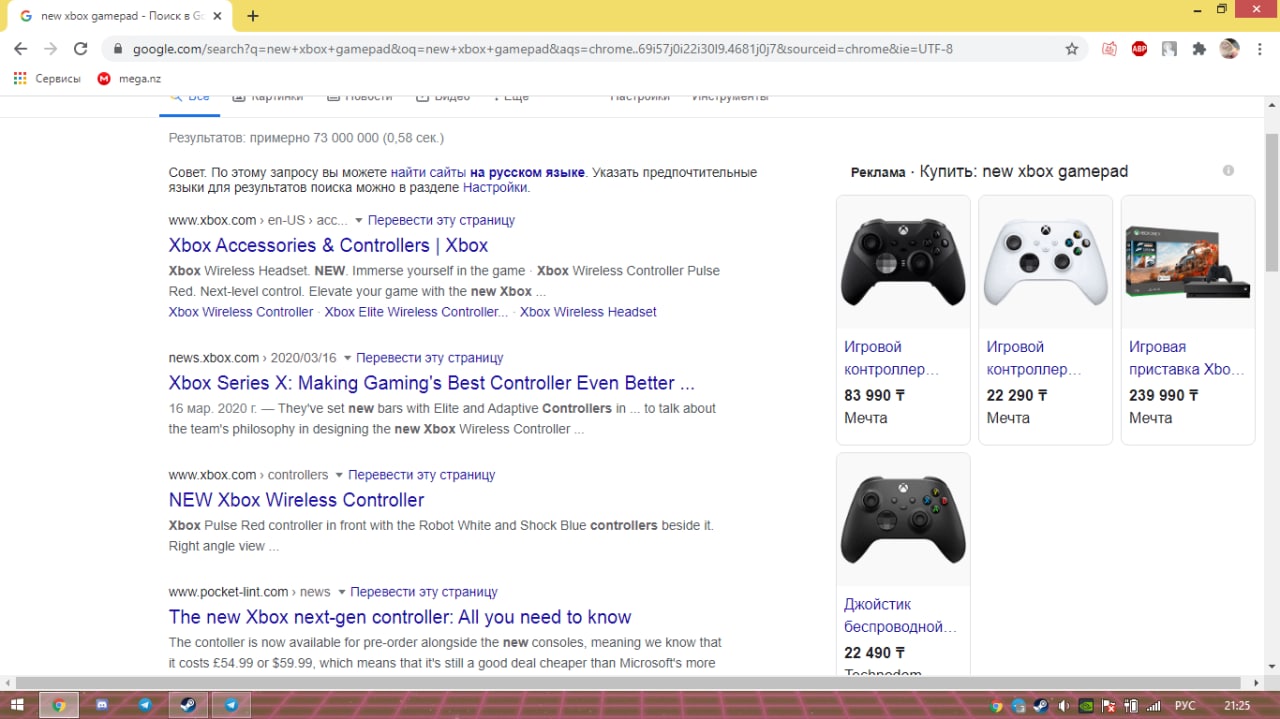Open 'Джойстик беспроводной' ad listing
1280x719 pixels.
901,616
